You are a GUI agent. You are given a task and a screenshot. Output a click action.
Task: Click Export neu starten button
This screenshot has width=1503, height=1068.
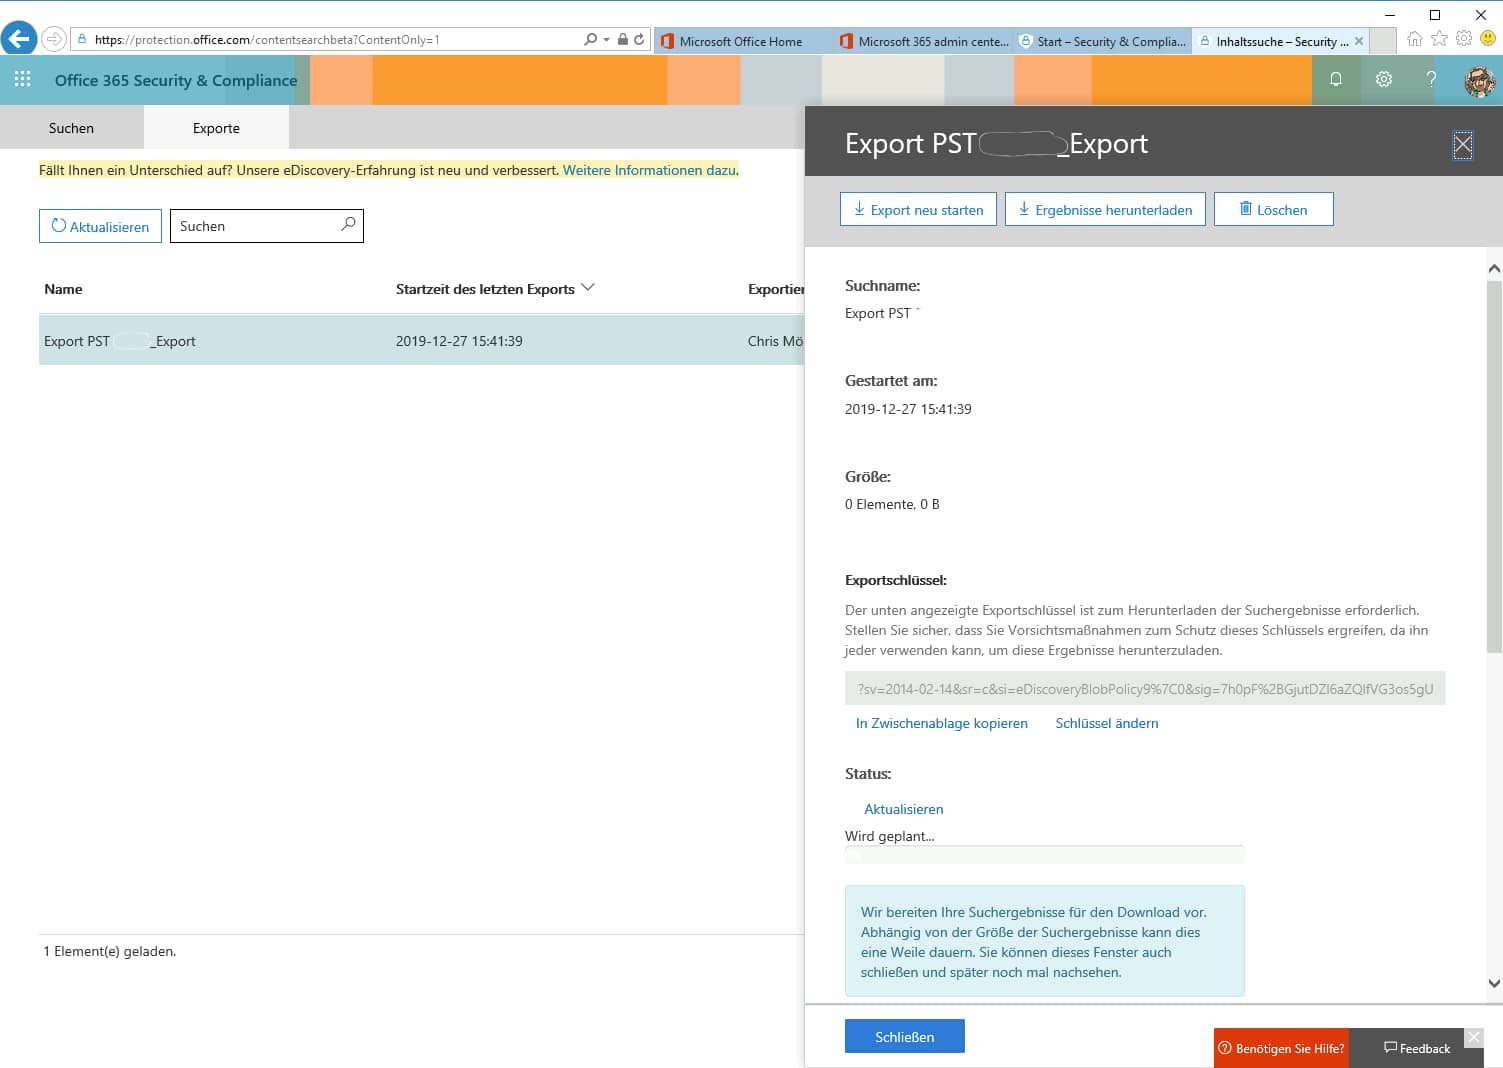tap(918, 209)
